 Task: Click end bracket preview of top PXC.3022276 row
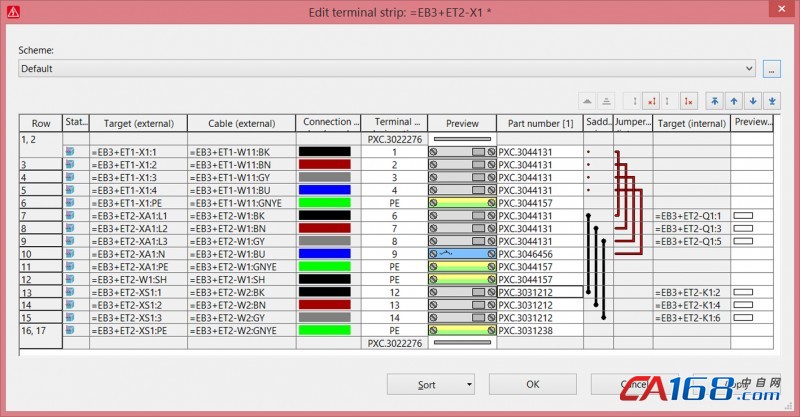(x=462, y=139)
